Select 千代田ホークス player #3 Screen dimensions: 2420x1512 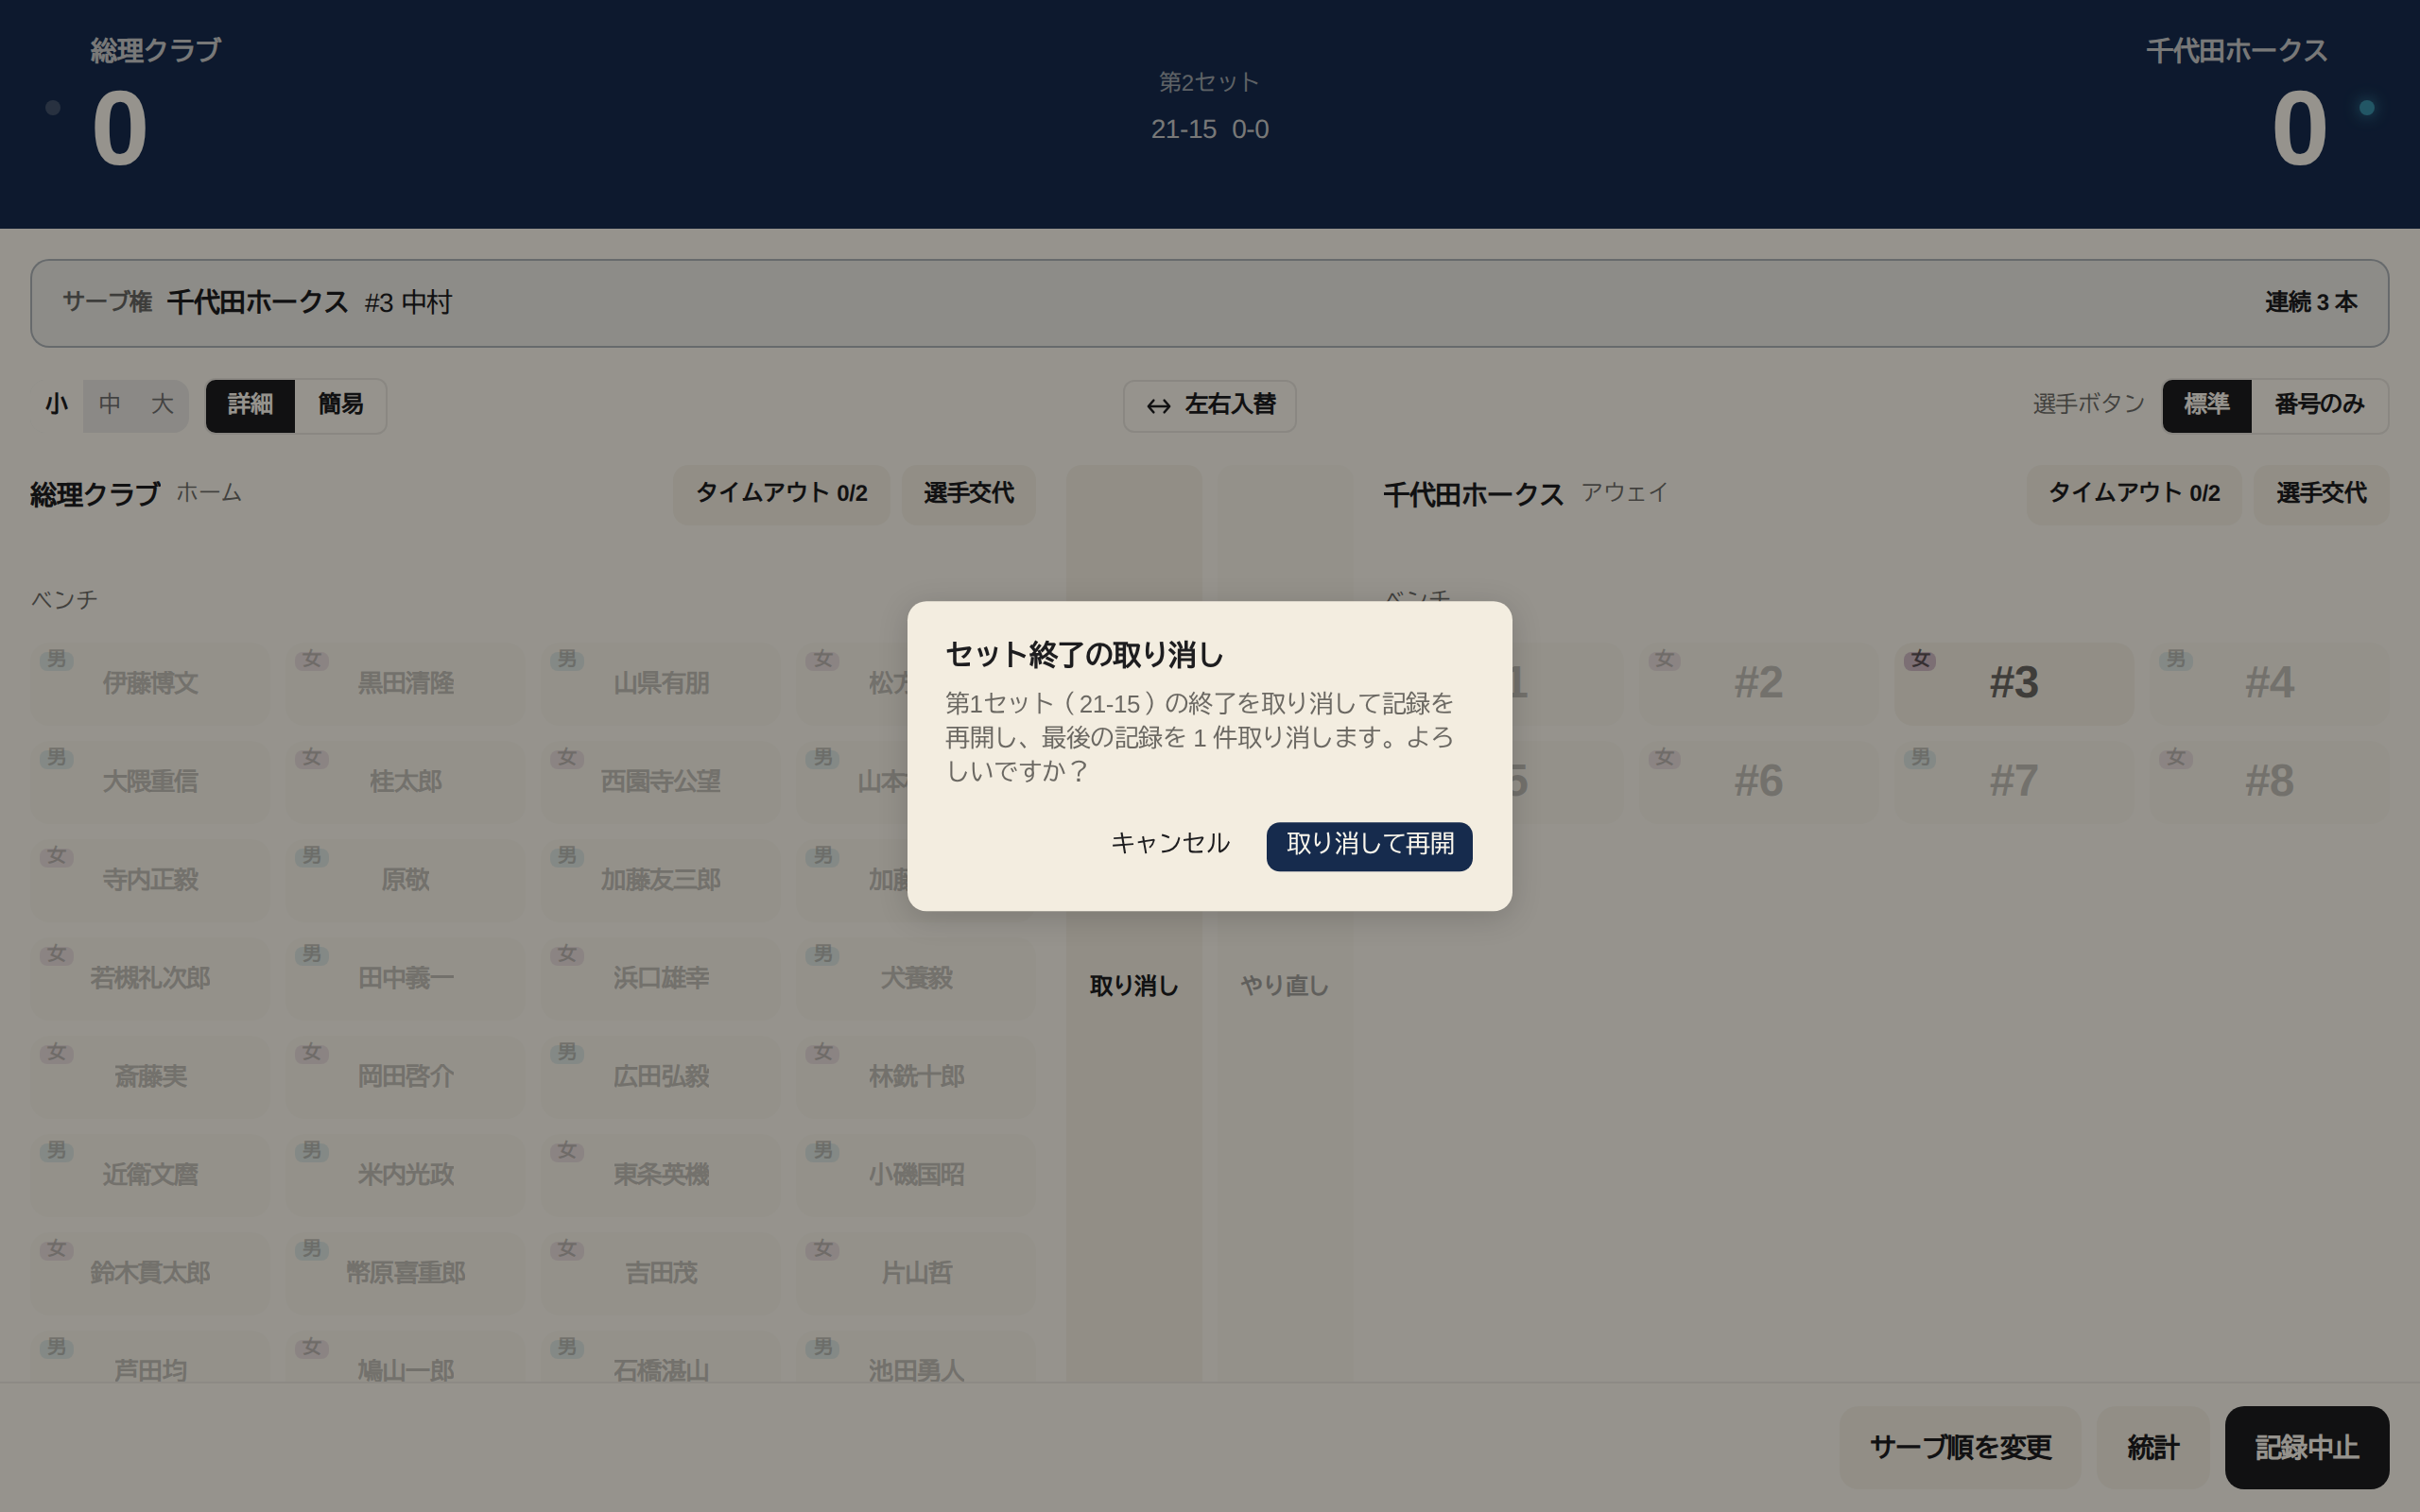tap(2014, 683)
